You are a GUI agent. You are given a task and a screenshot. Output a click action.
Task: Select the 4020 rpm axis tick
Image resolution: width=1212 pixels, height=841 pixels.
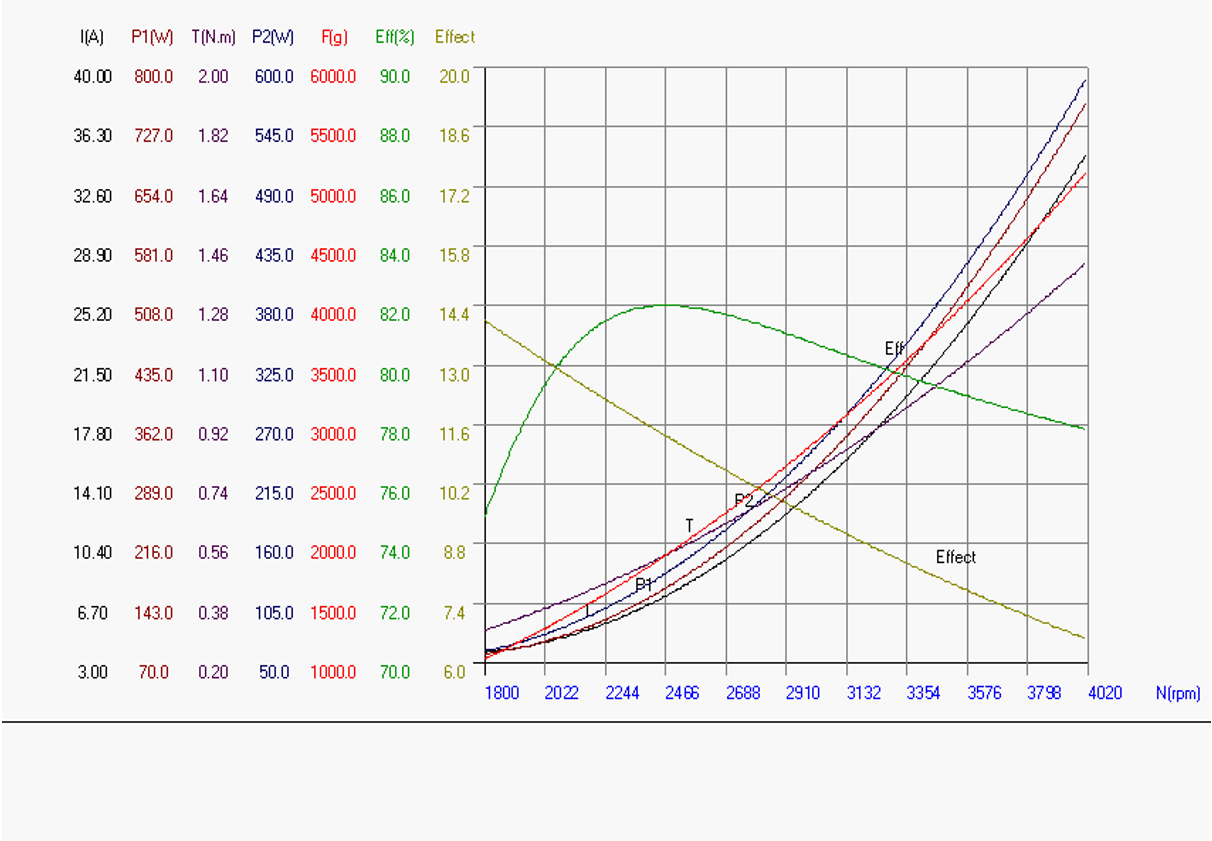[x=1105, y=693]
